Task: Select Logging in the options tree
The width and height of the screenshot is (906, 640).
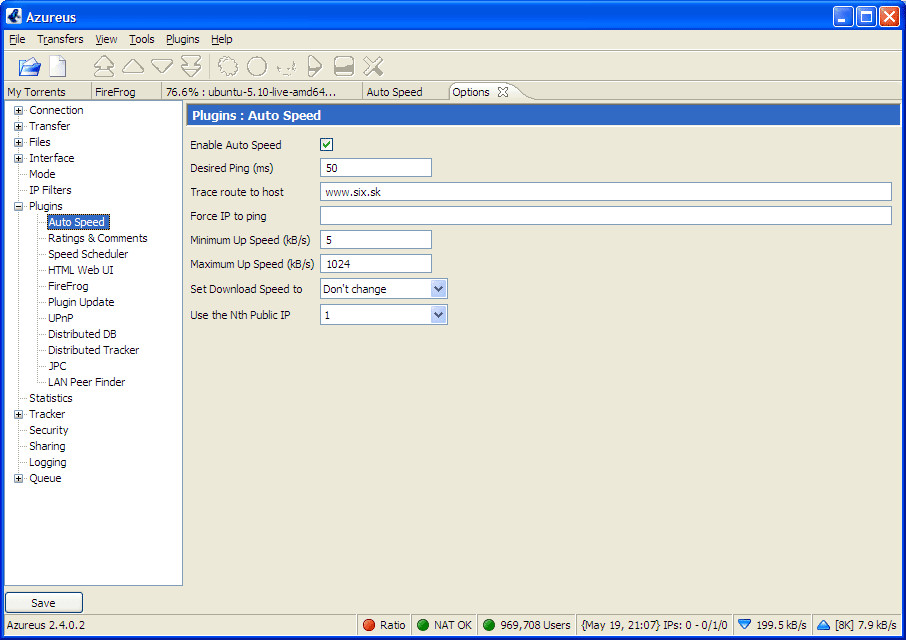Action: tap(47, 462)
